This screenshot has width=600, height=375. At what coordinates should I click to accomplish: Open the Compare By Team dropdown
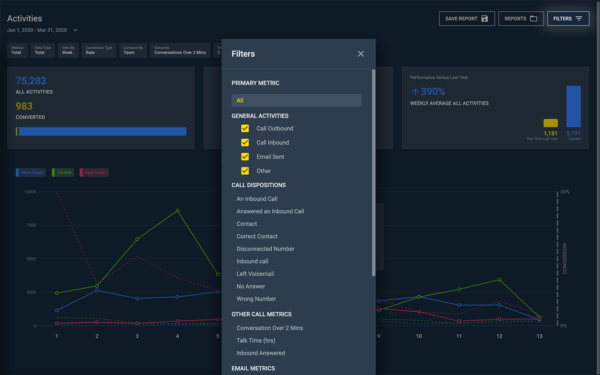coord(133,50)
